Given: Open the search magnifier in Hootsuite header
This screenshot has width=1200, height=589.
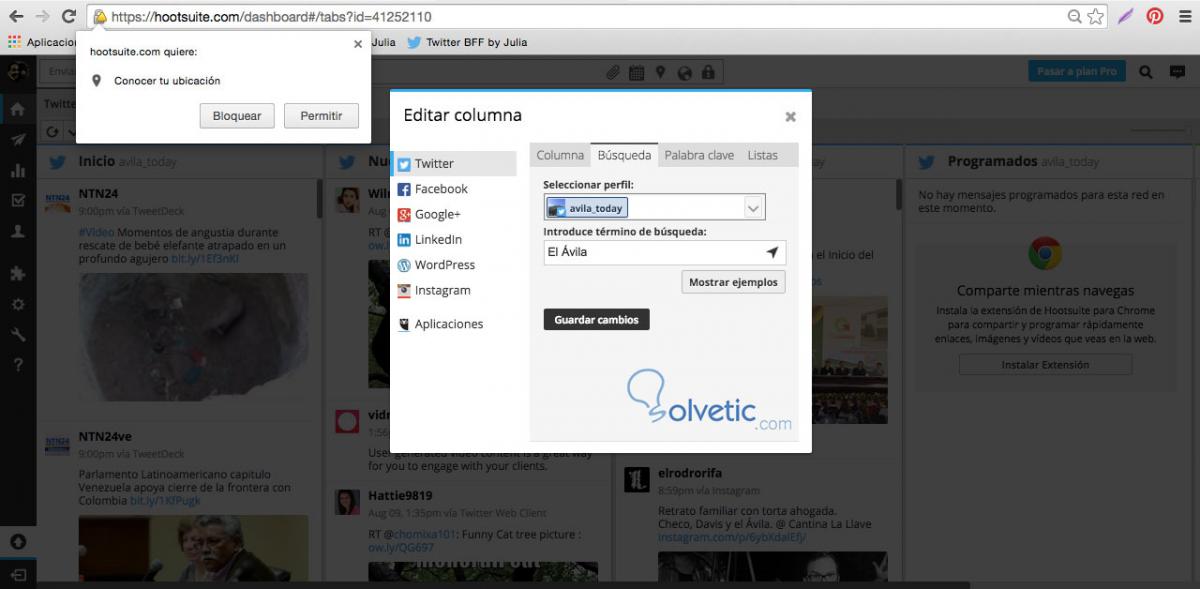Looking at the screenshot, I should click(x=1147, y=72).
